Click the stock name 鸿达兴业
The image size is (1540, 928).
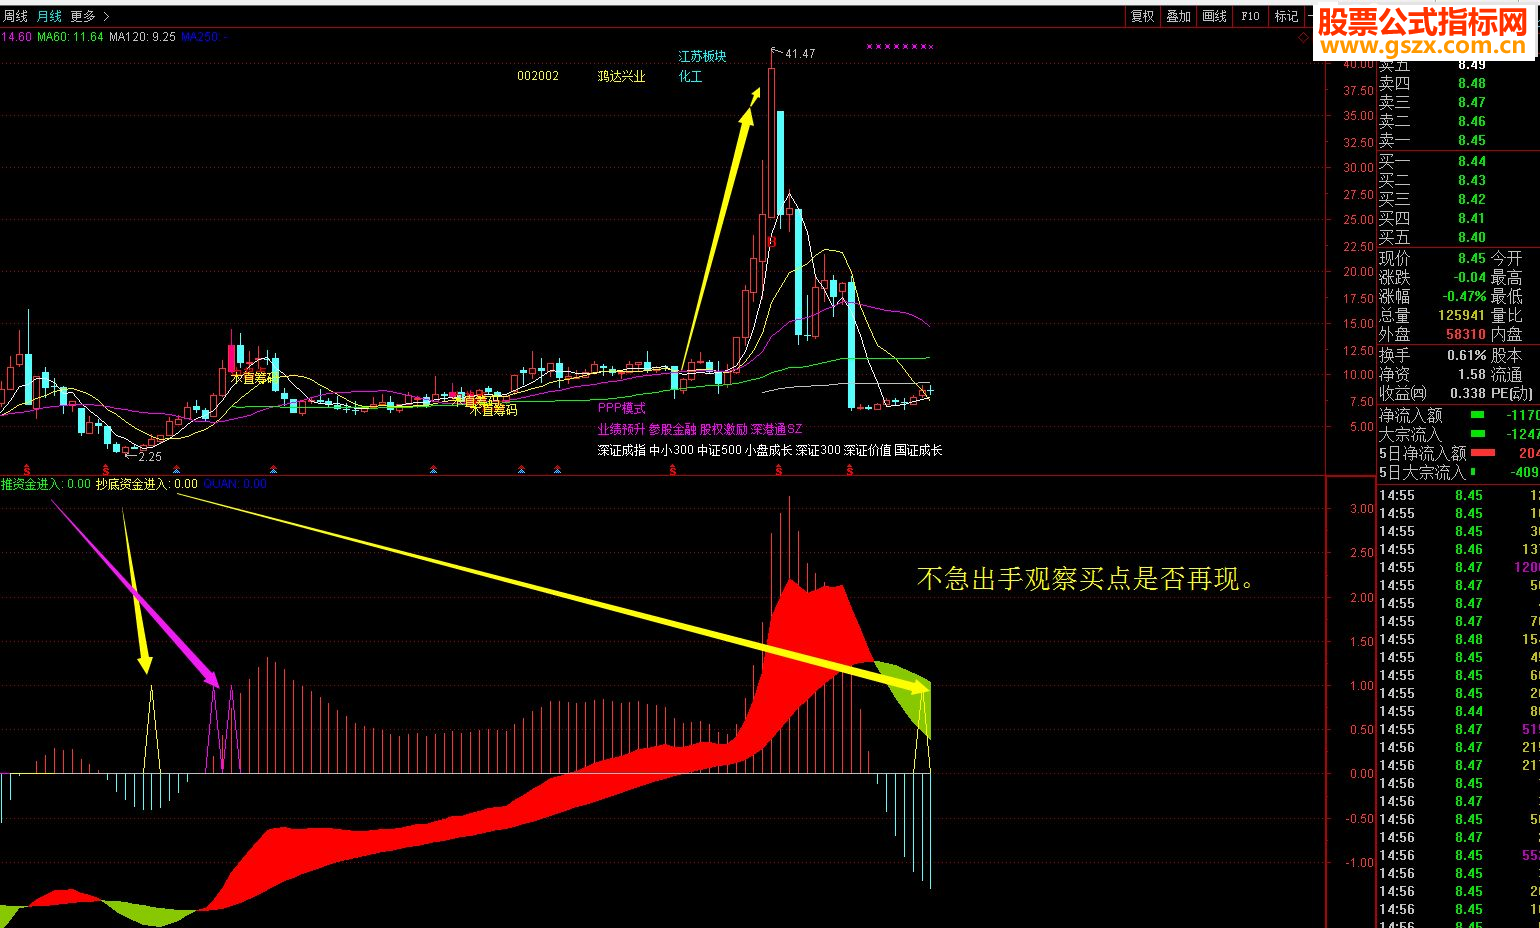pyautogui.click(x=621, y=76)
